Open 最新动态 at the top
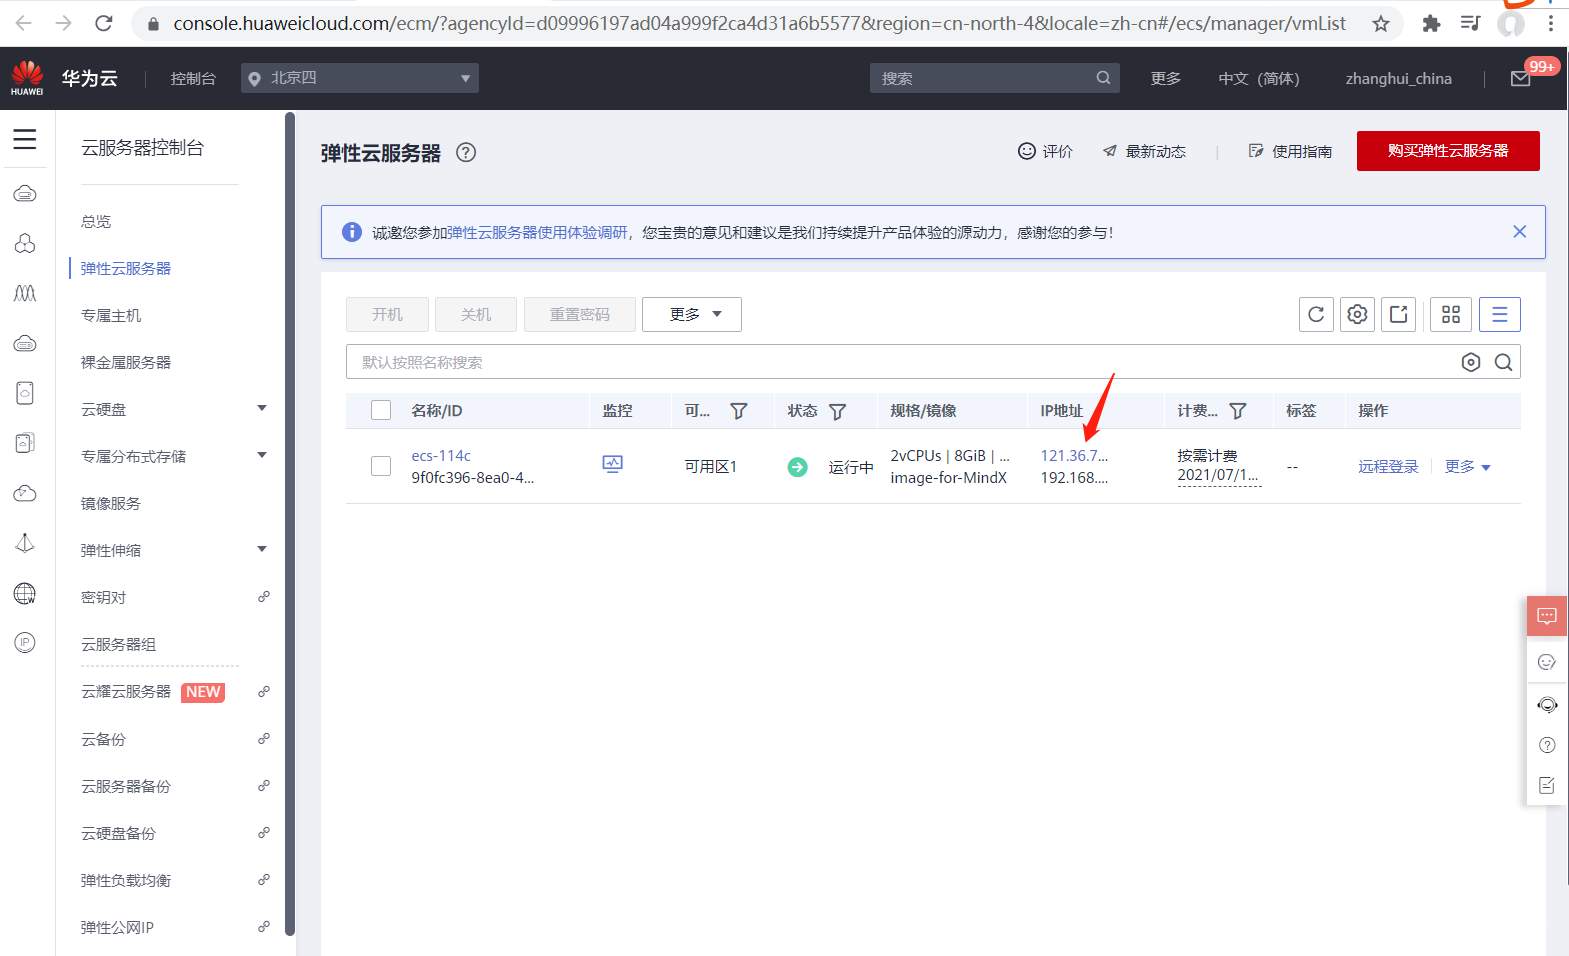Screen dimensions: 1569x956 pyautogui.click(x=1144, y=151)
